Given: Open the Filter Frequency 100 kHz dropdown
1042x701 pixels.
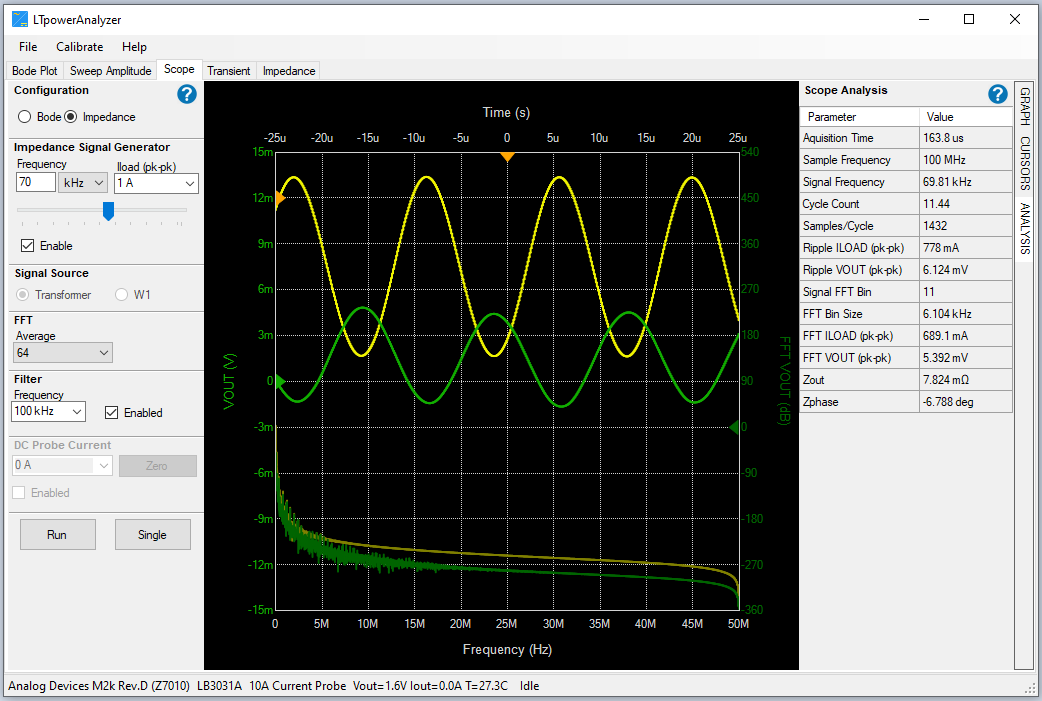Looking at the screenshot, I should point(50,412).
